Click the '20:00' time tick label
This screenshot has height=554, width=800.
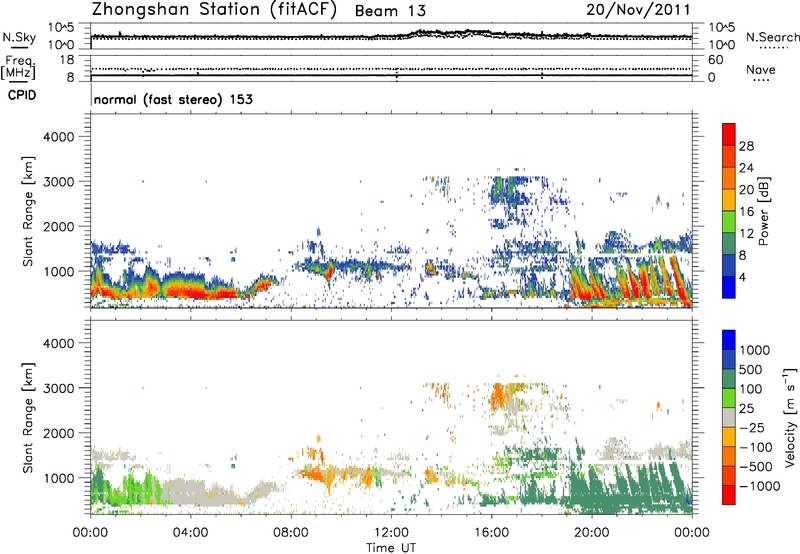tap(591, 533)
